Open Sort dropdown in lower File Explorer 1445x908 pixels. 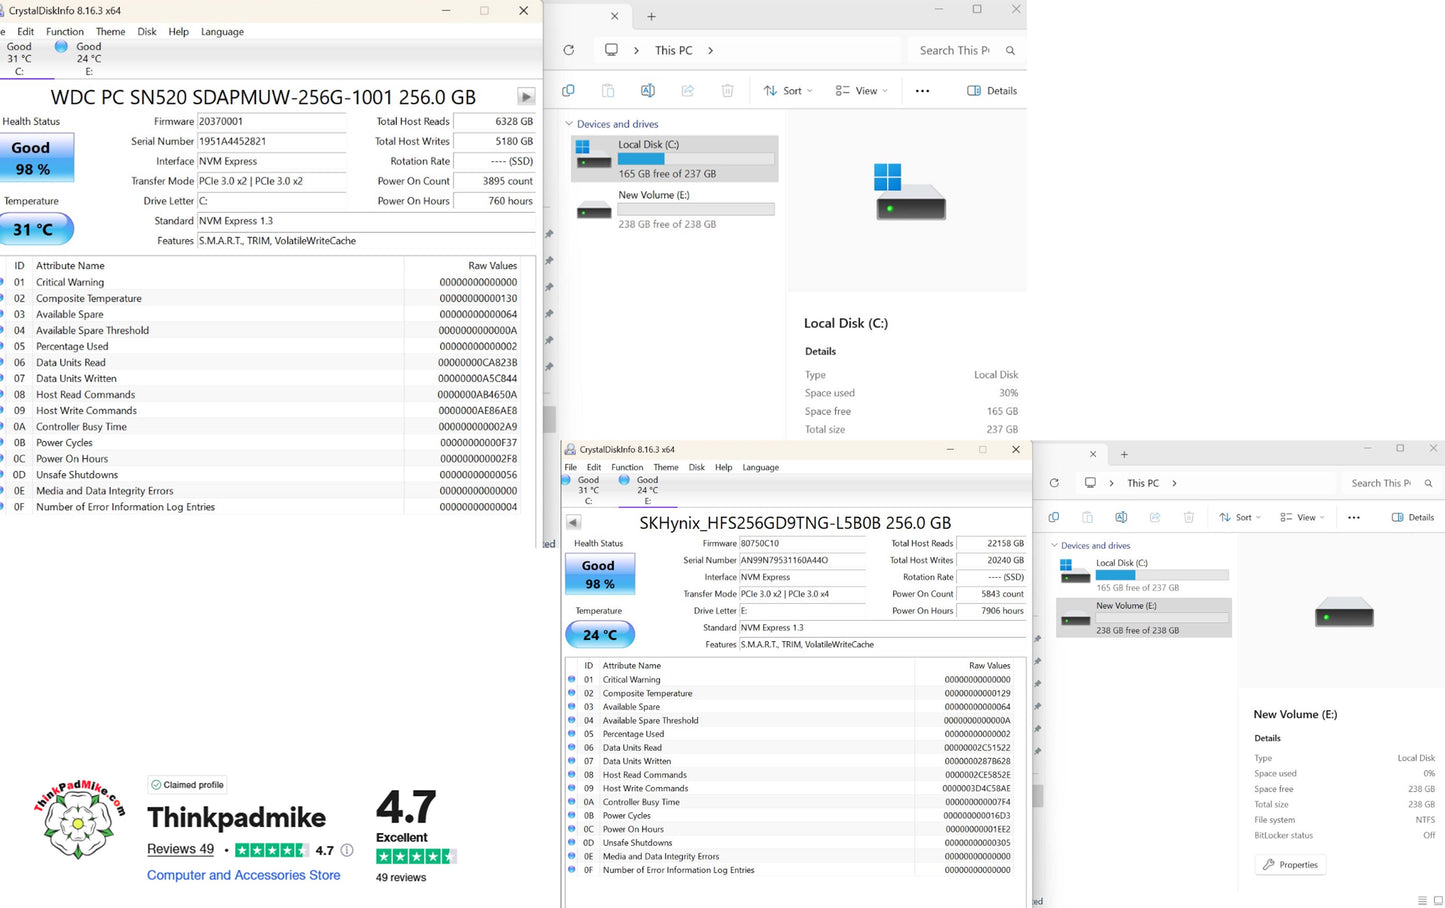tap(1239, 517)
